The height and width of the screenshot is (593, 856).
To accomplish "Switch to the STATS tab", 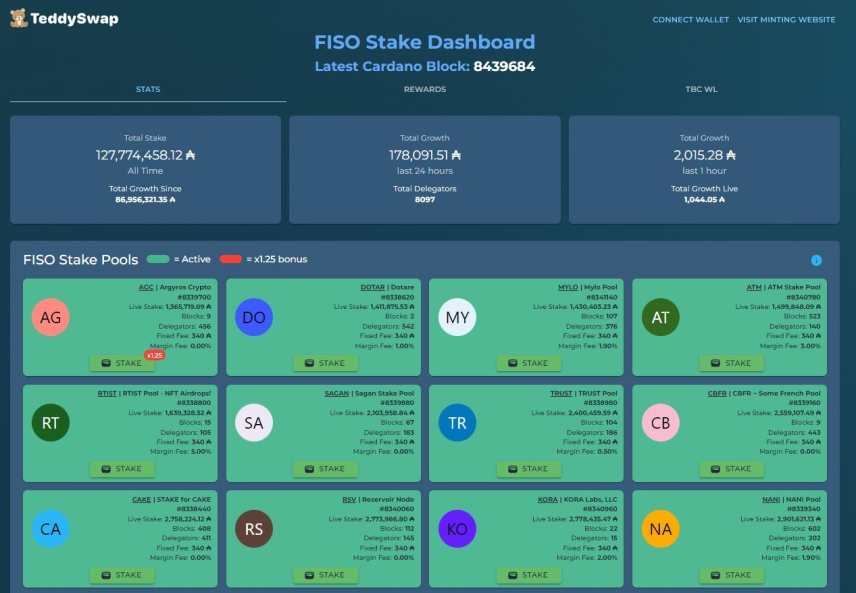I will tap(148, 89).
